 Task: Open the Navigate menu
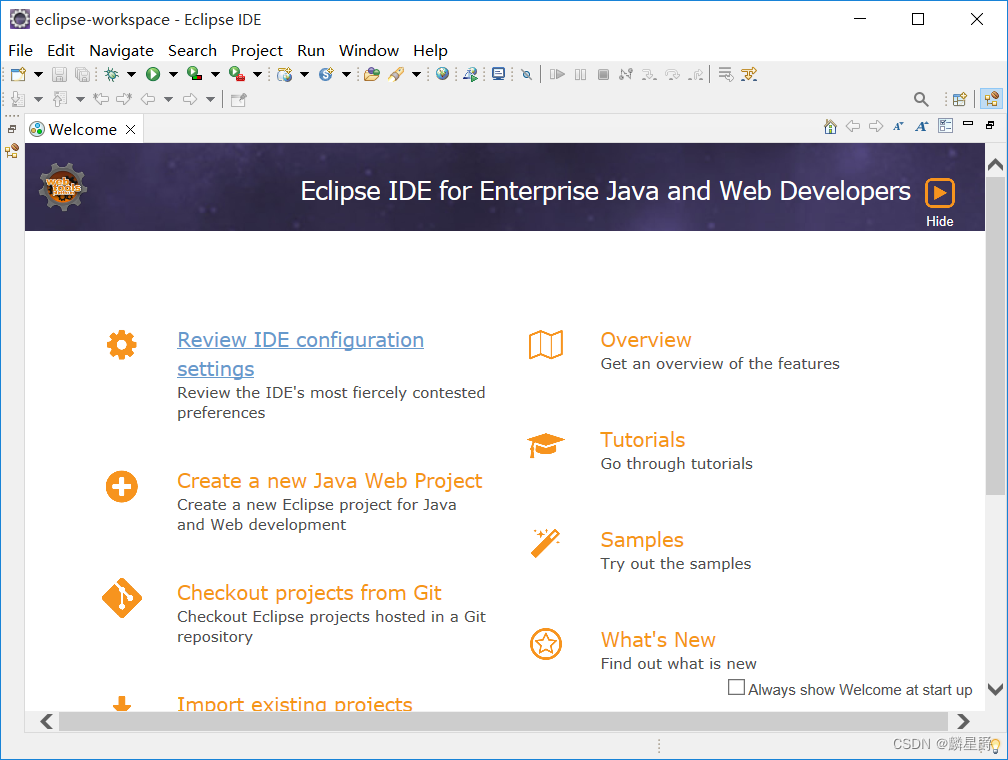pyautogui.click(x=122, y=51)
